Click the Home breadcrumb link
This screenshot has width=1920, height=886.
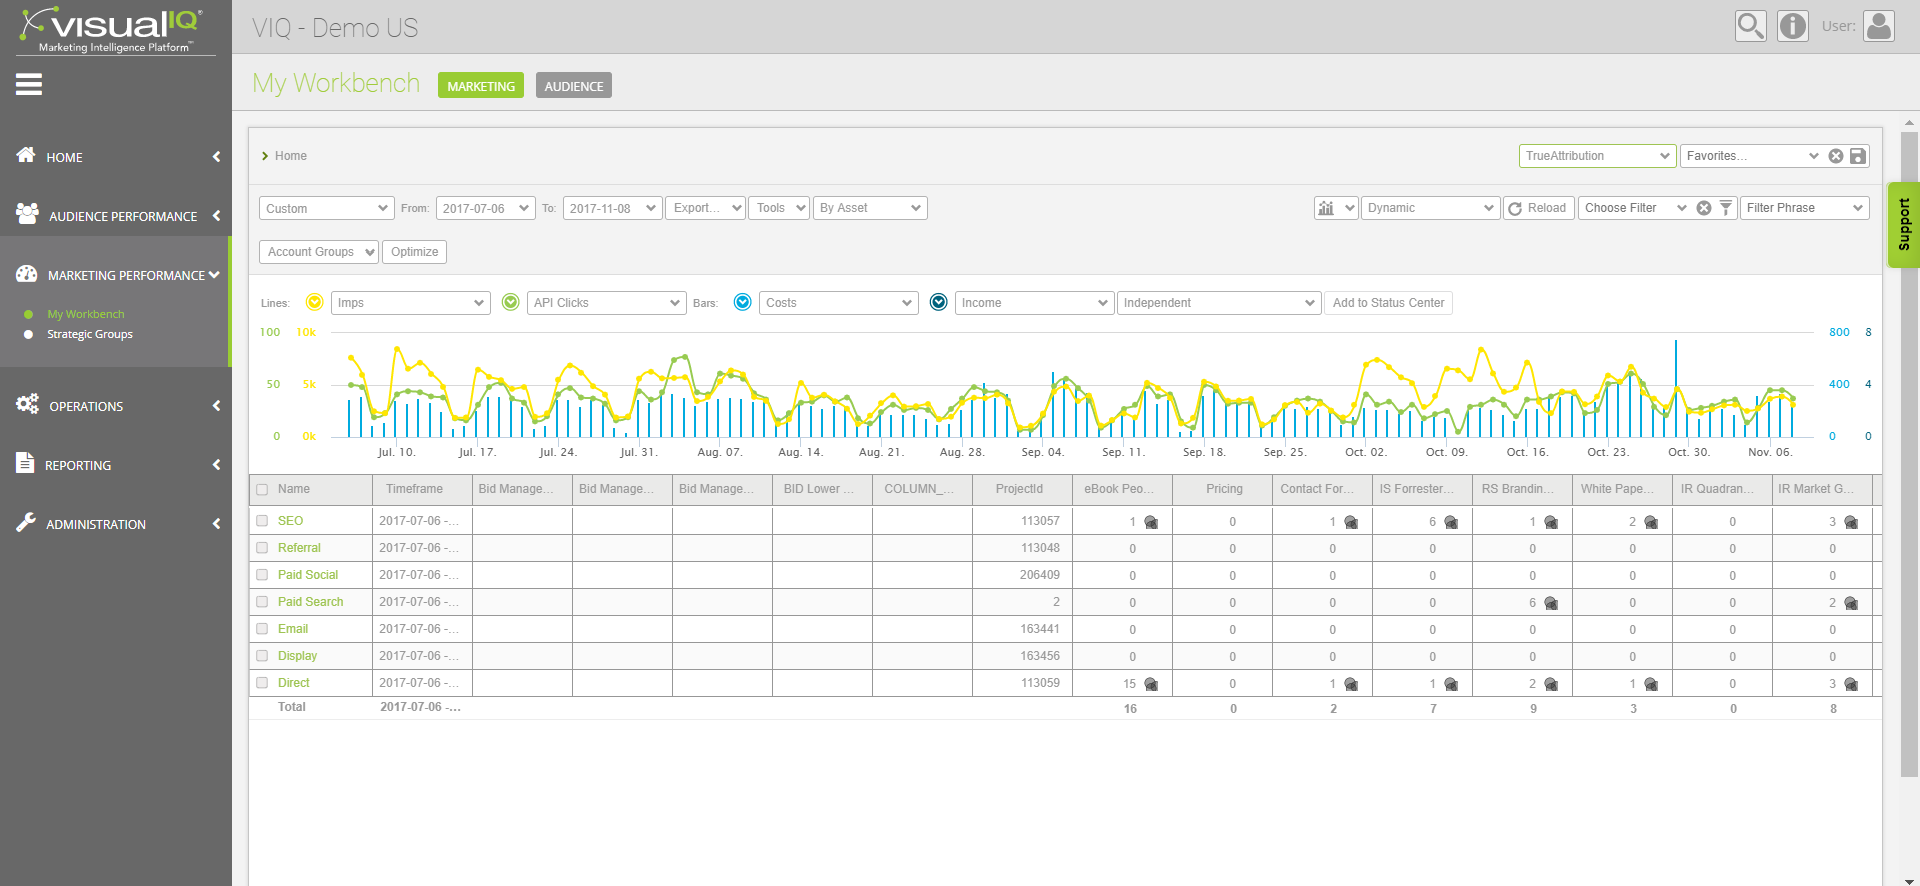click(x=290, y=156)
